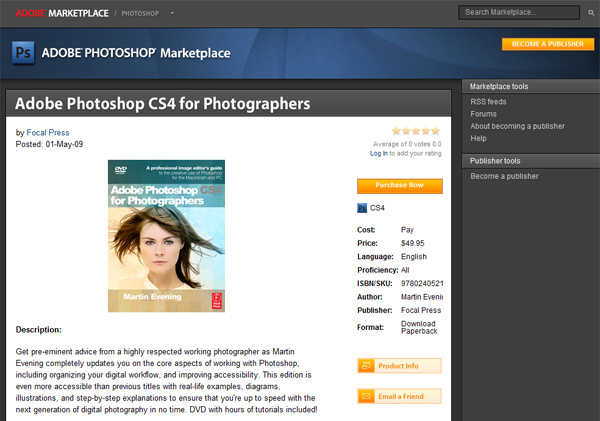Click Become a publisher sidebar link
The image size is (600, 421).
(x=504, y=176)
